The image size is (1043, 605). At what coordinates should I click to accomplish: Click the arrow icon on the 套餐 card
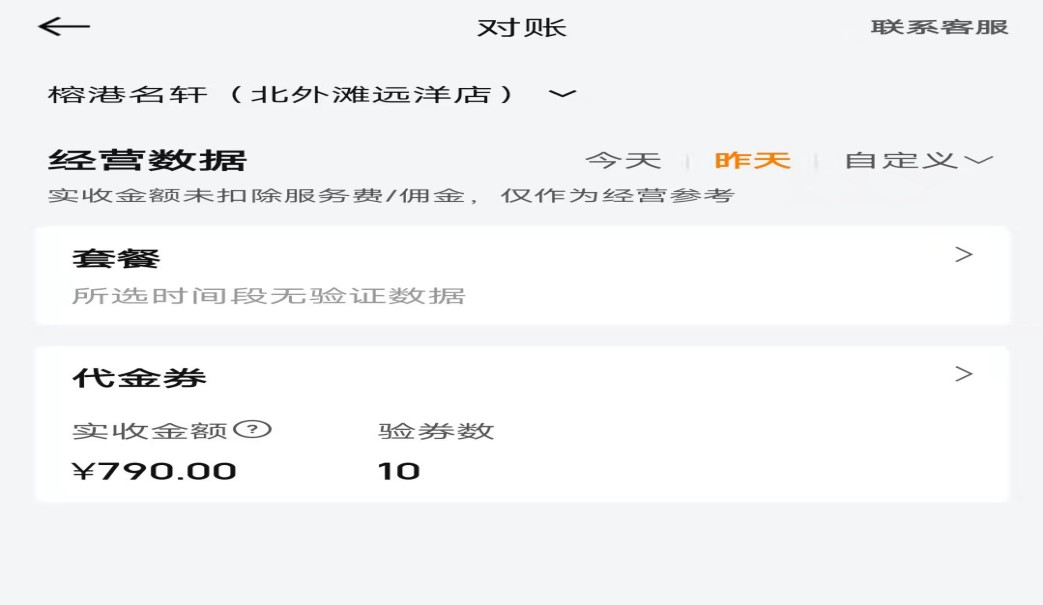(963, 255)
